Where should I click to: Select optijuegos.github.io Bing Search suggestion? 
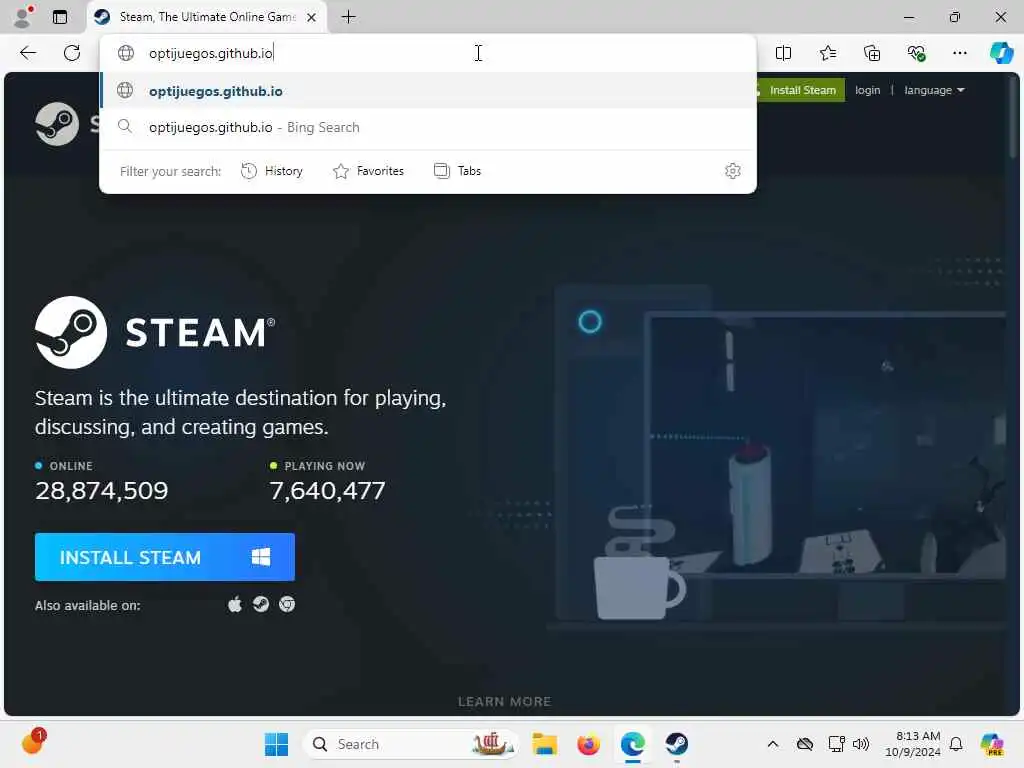coord(428,127)
